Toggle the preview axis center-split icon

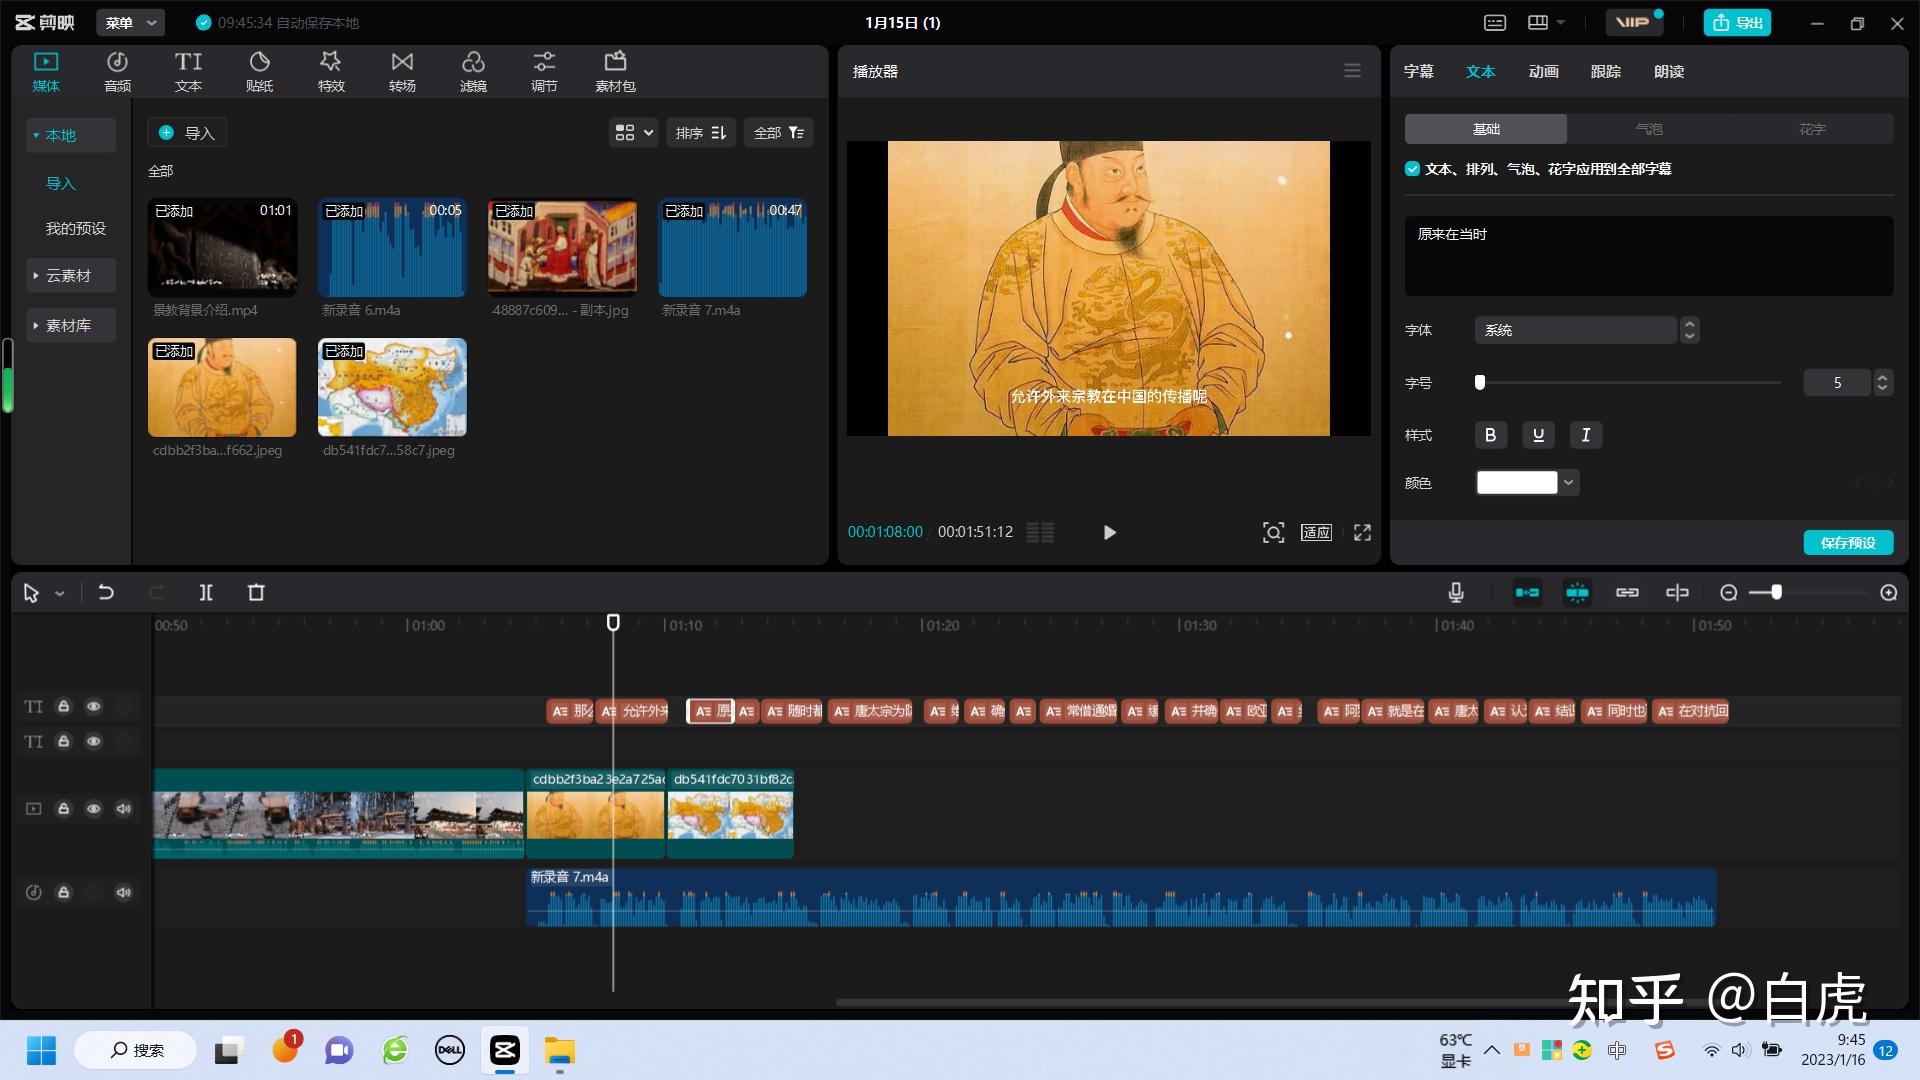1677,593
